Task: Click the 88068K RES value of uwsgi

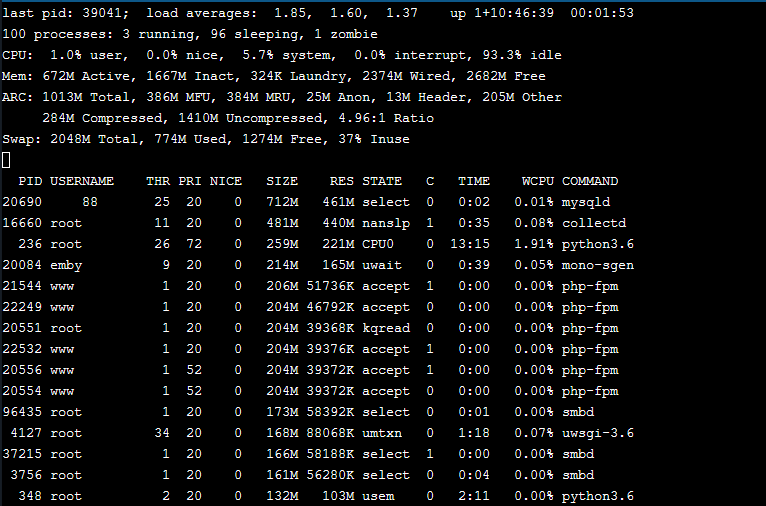Action: [x=330, y=433]
